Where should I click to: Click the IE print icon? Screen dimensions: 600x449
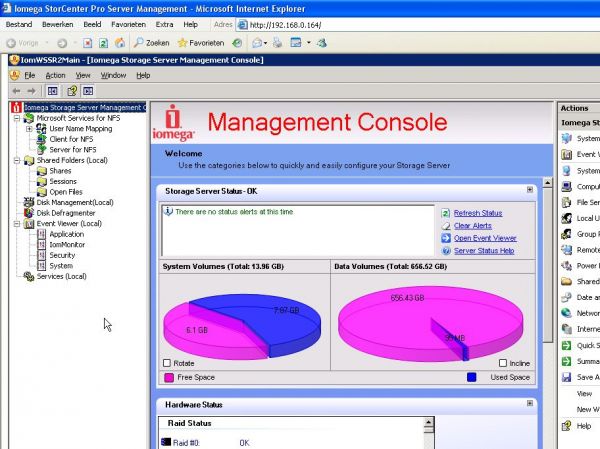(277, 43)
